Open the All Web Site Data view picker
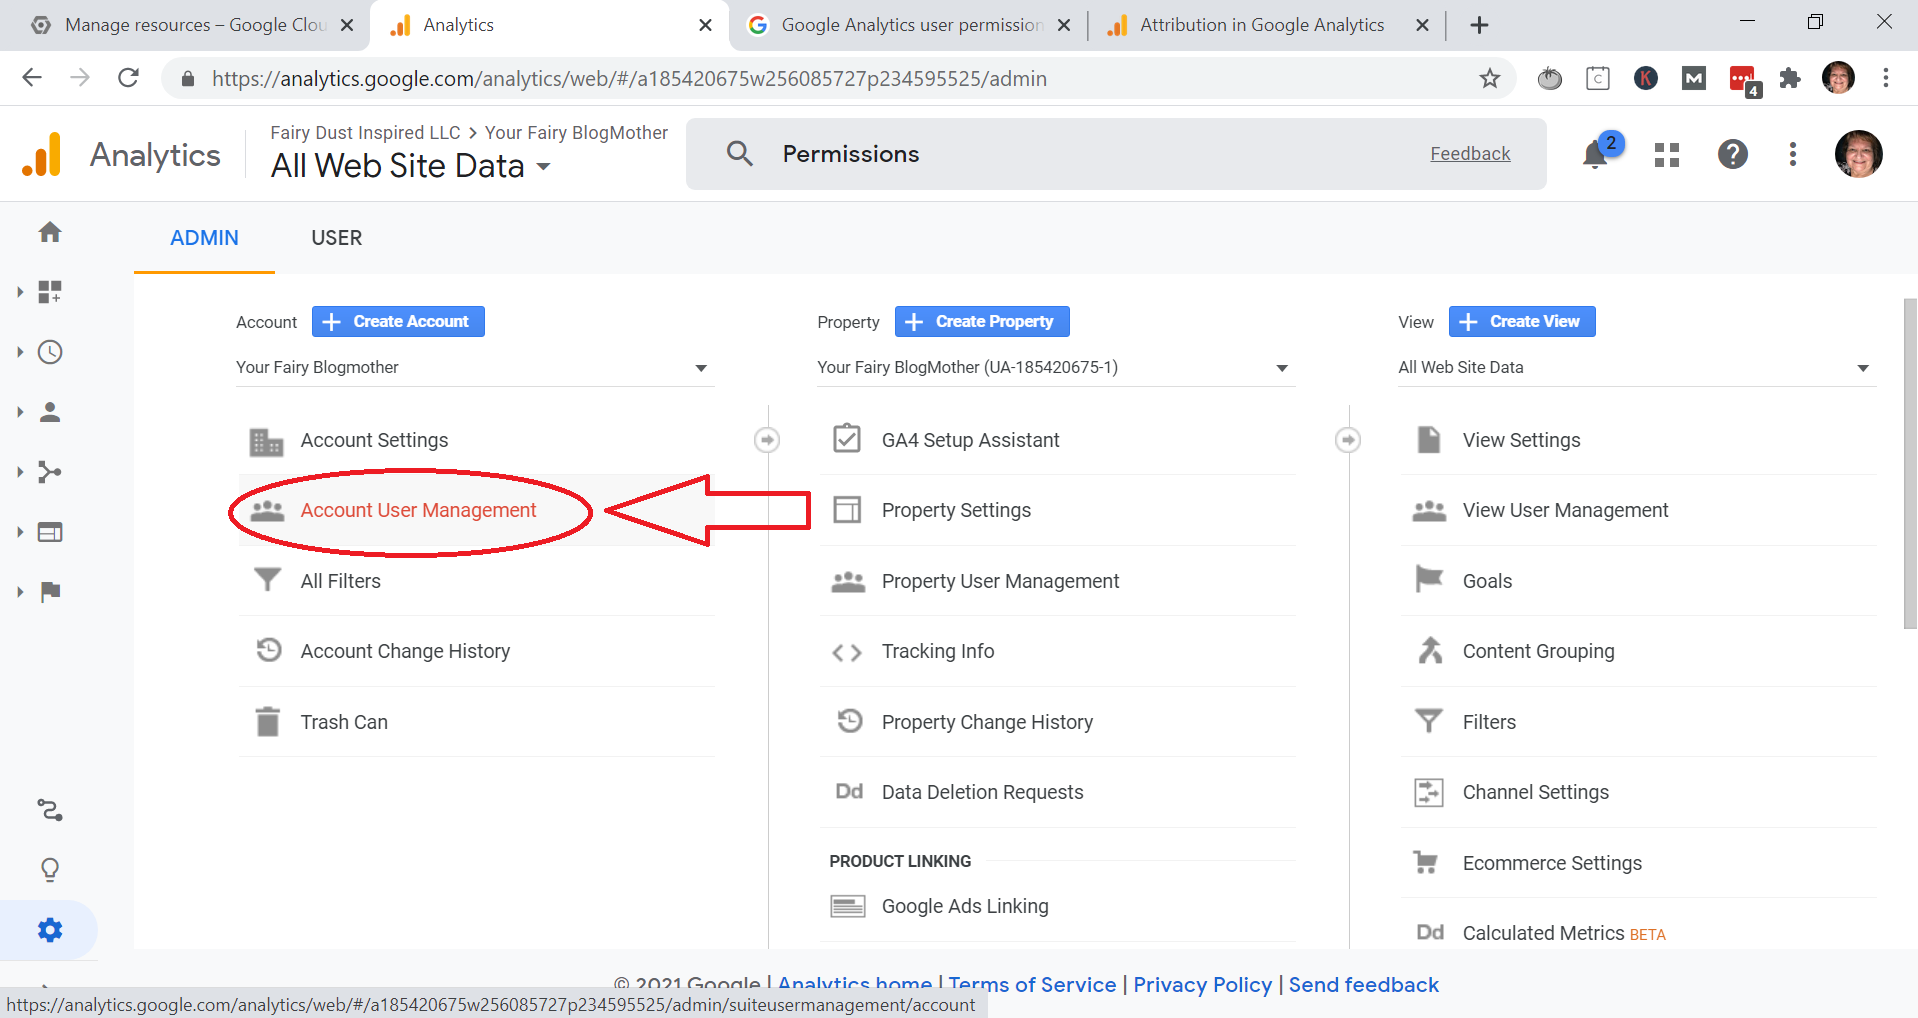 (411, 166)
